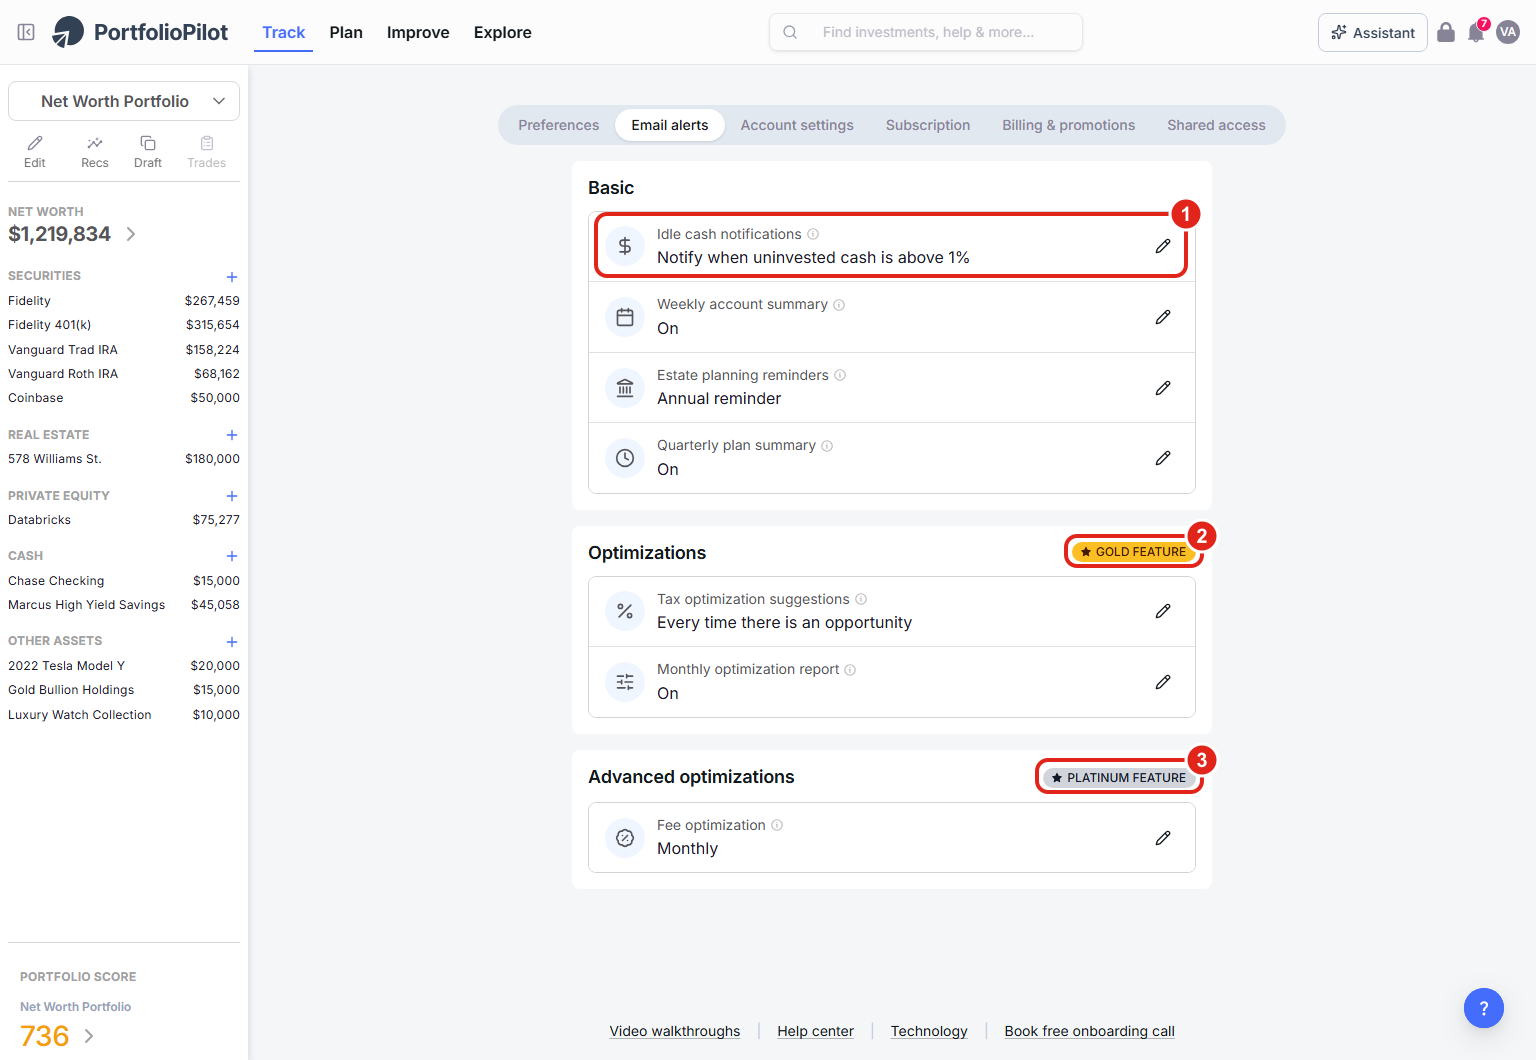Select the Chase Checking account

[124, 581]
